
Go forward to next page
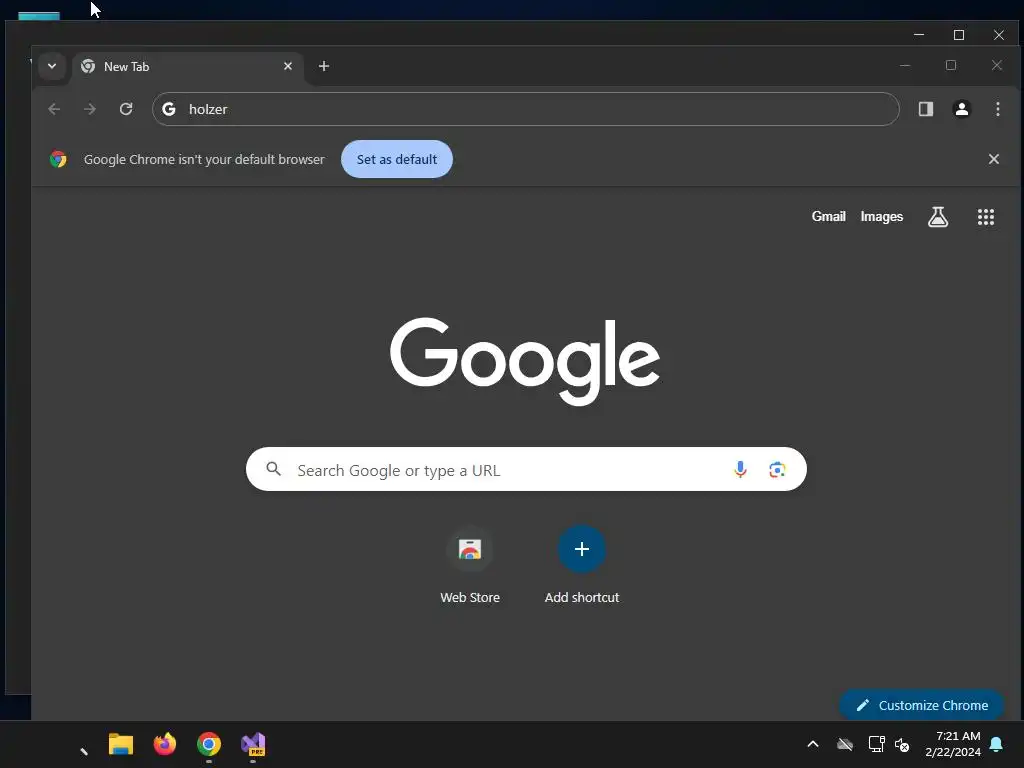click(90, 109)
